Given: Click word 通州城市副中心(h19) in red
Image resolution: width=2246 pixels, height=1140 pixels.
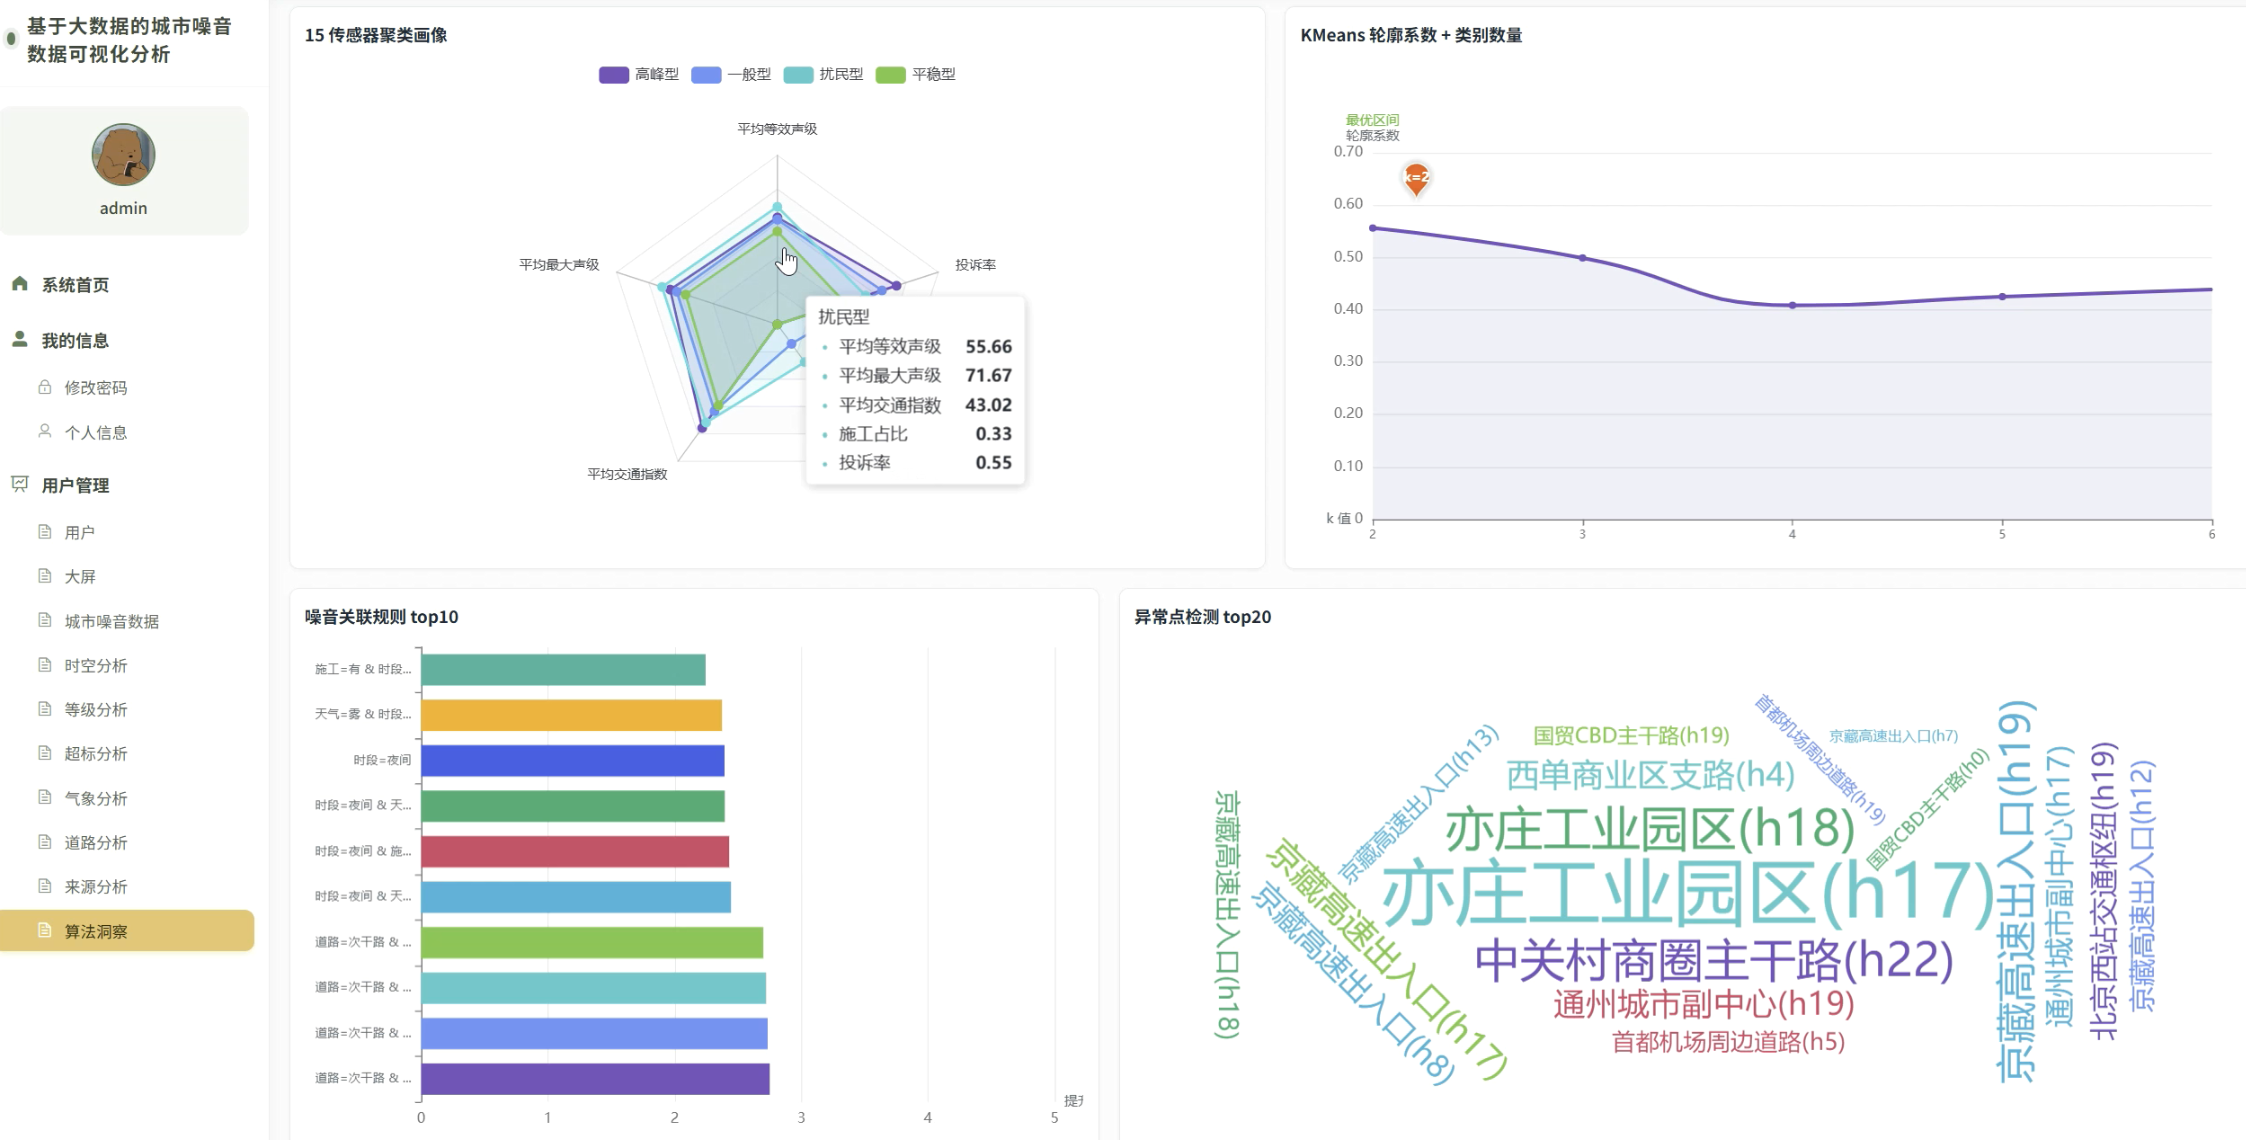Looking at the screenshot, I should pyautogui.click(x=1704, y=1004).
